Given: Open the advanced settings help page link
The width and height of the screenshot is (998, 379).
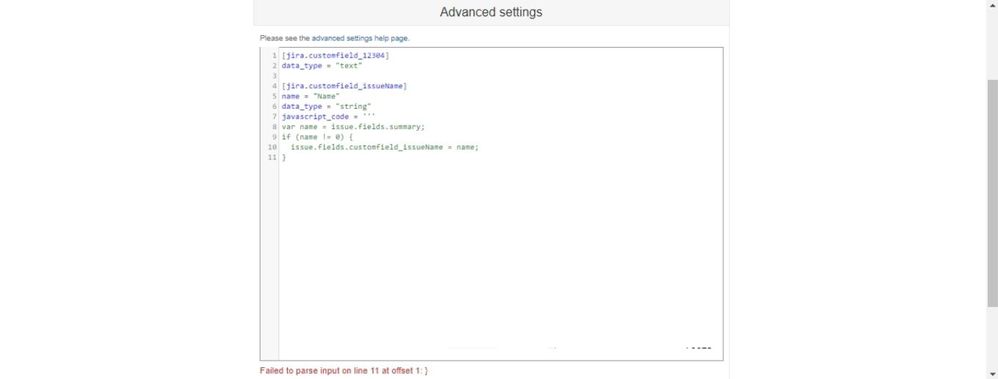Looking at the screenshot, I should coord(360,38).
